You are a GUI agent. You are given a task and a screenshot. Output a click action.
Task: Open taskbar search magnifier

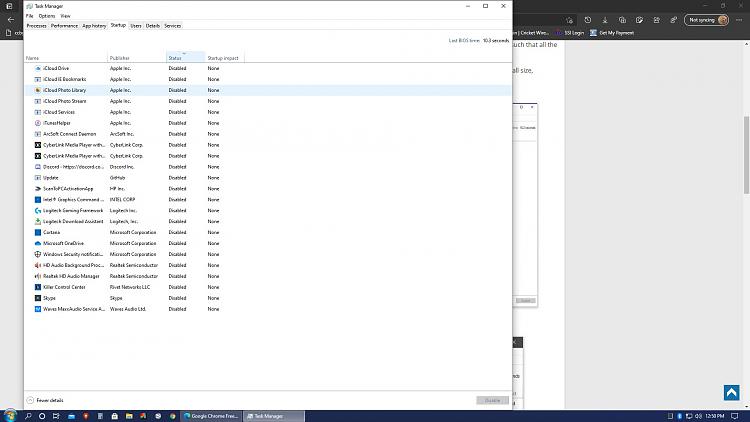pyautogui.click(x=28, y=416)
